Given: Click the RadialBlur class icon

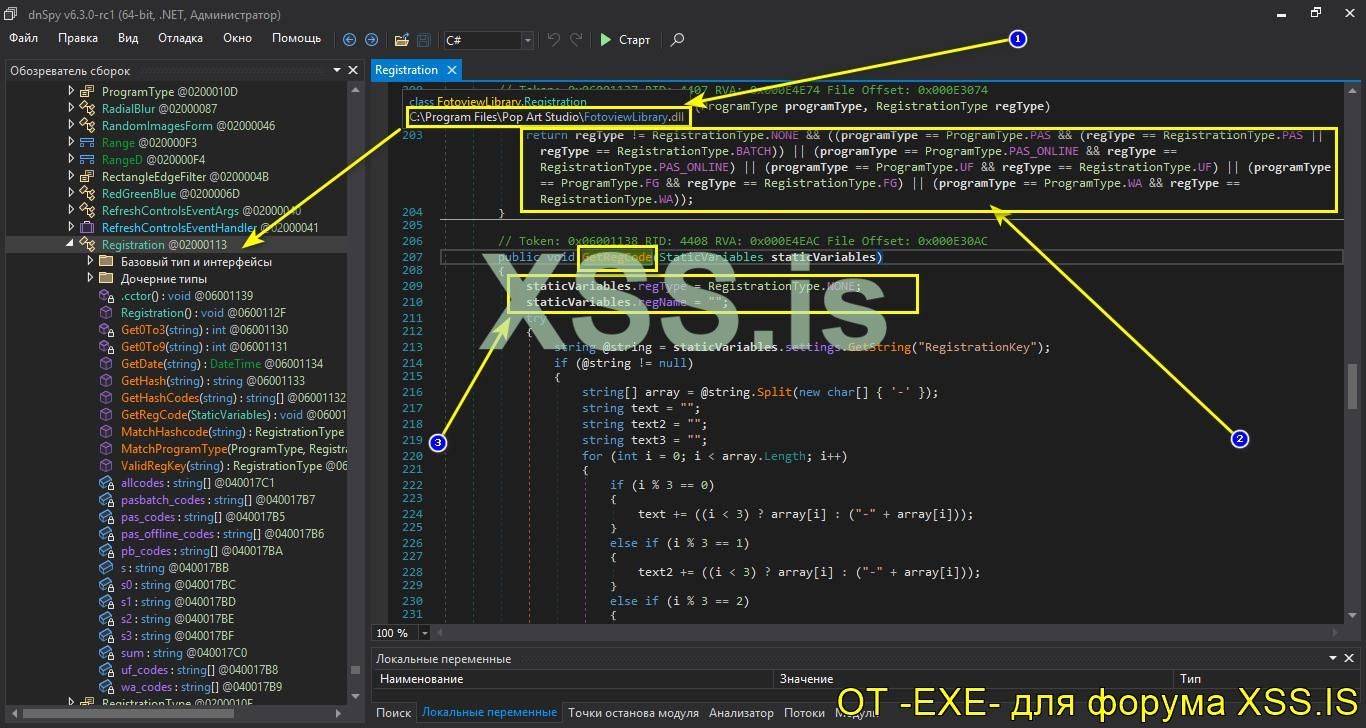Looking at the screenshot, I should click(x=88, y=109).
